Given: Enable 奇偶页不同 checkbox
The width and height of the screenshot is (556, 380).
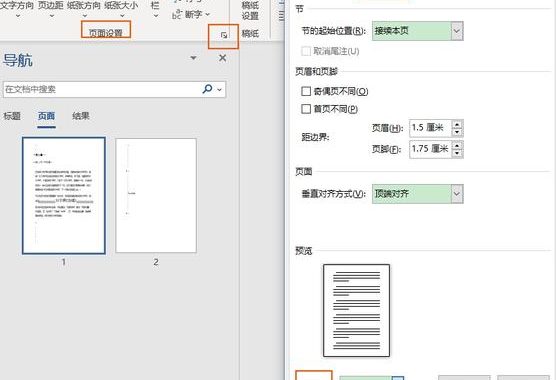Looking at the screenshot, I should [306, 91].
